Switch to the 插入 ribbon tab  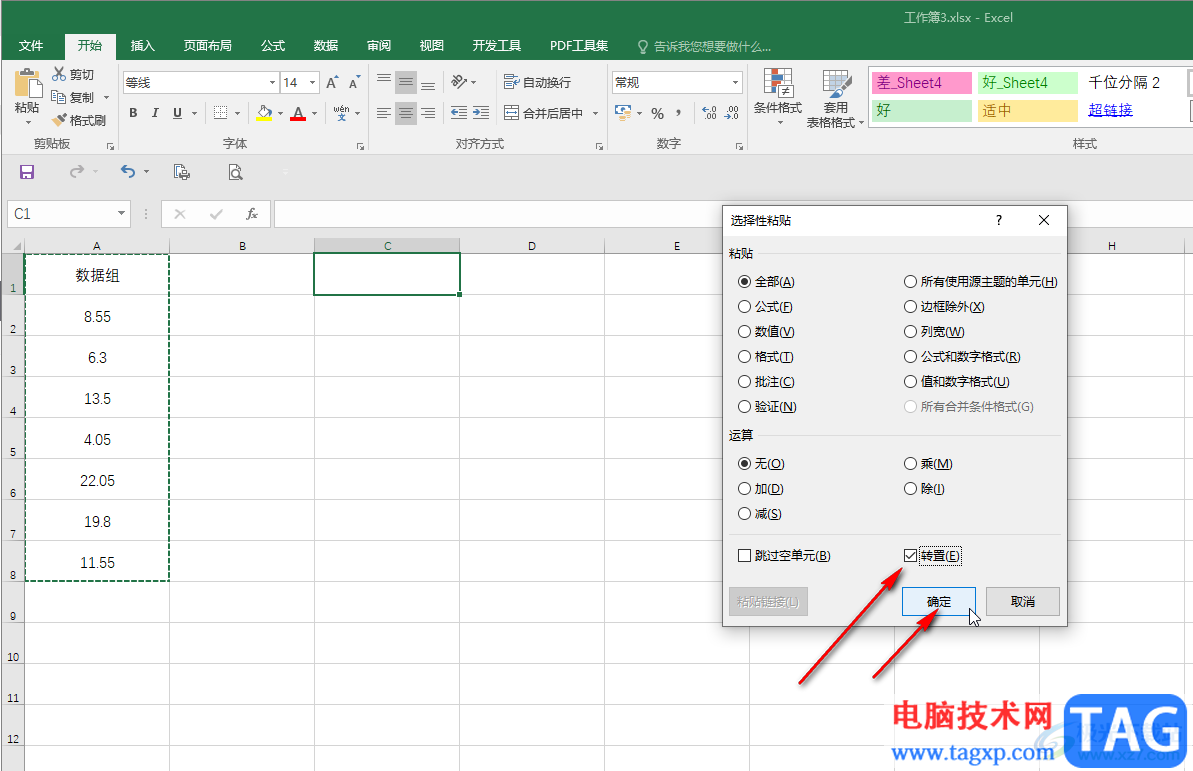point(143,46)
